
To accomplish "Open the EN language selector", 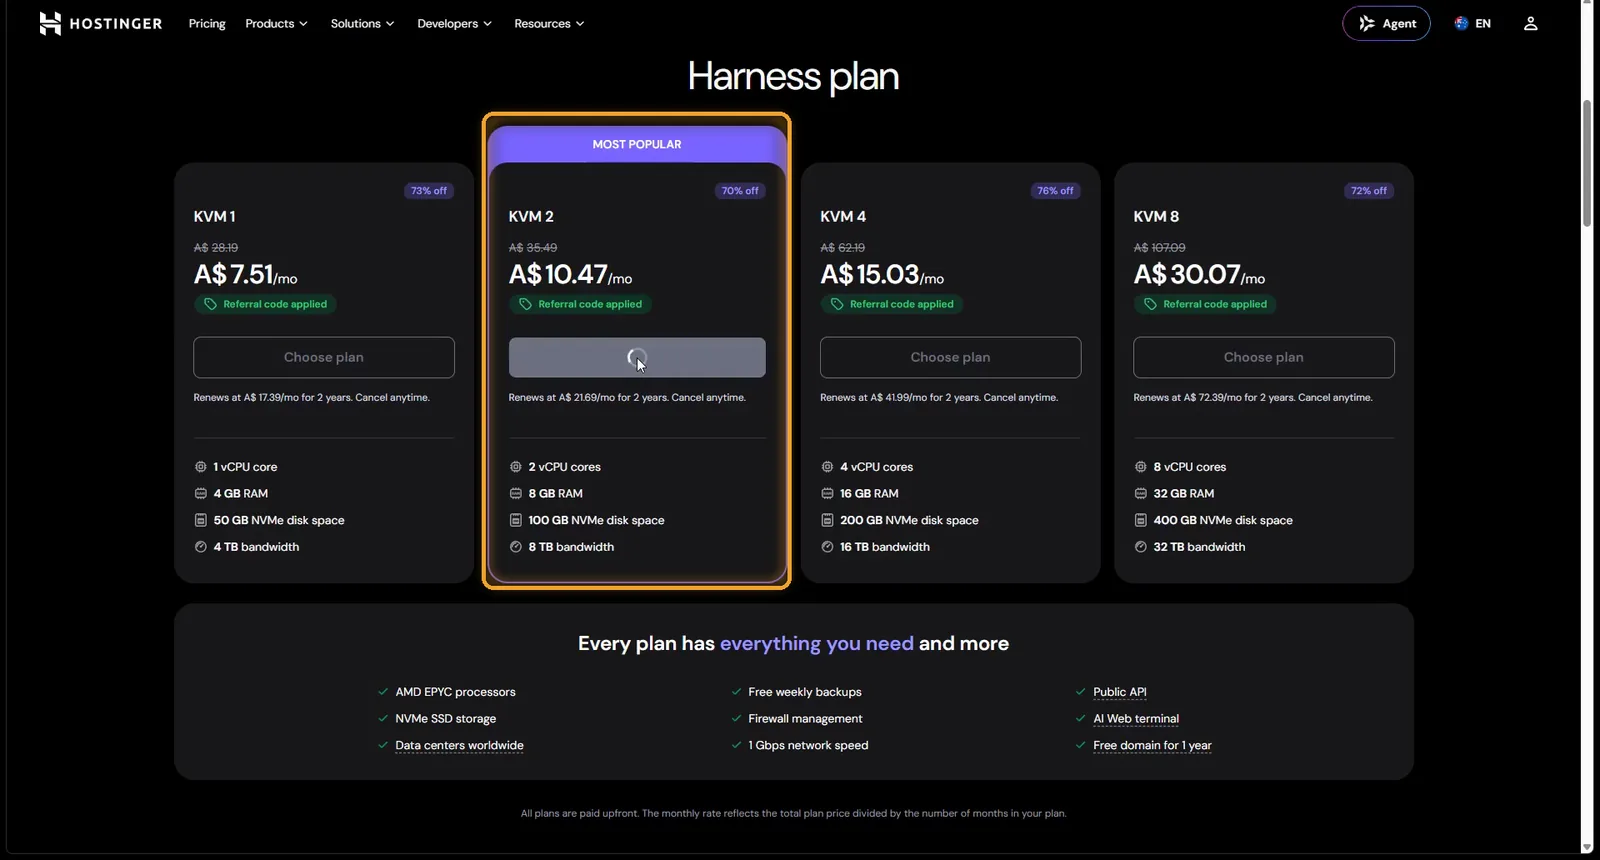I will point(1473,23).
